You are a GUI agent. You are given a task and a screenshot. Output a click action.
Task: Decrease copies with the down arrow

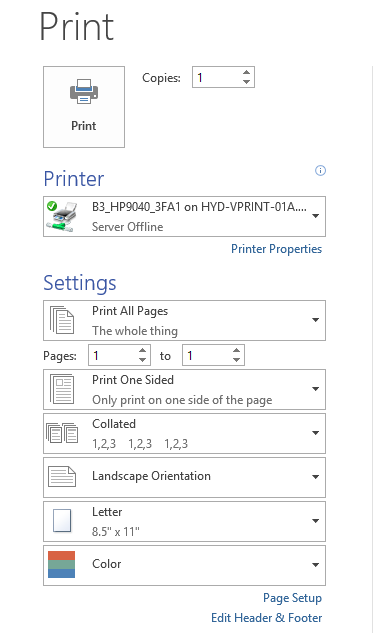click(x=246, y=82)
